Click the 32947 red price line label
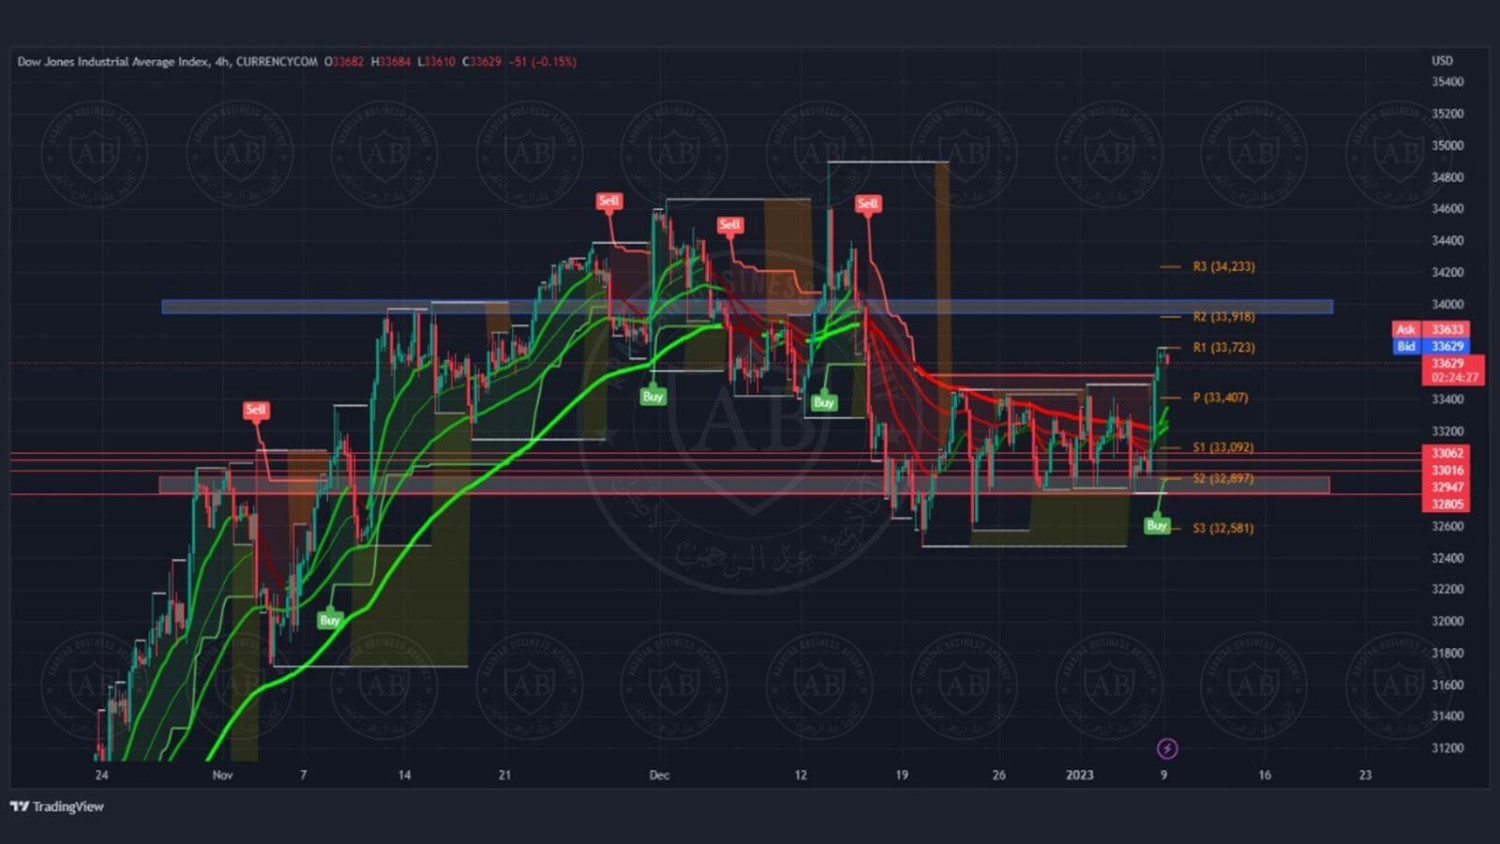1500x844 pixels. [1447, 487]
